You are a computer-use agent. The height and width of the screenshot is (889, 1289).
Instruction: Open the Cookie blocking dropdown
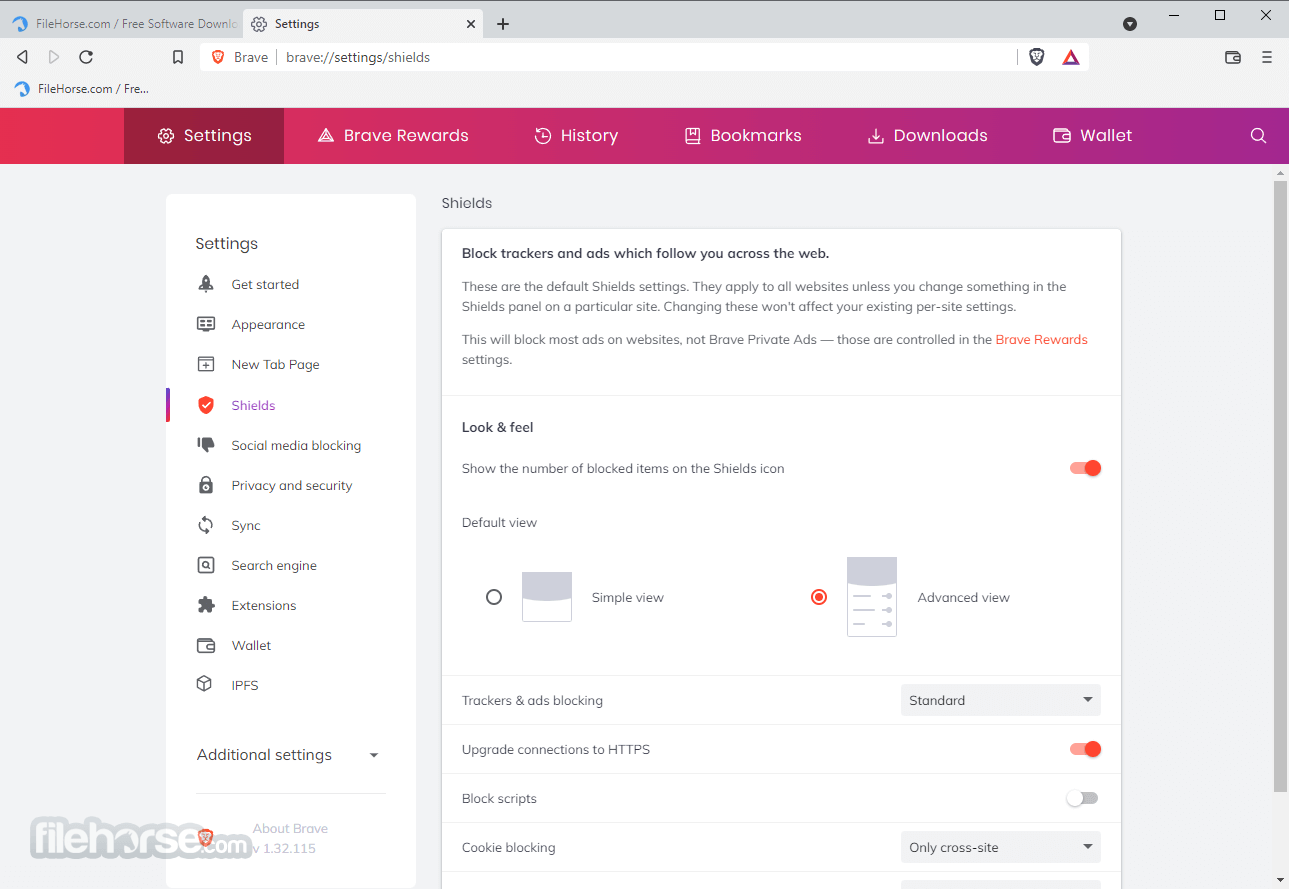click(x=1001, y=847)
